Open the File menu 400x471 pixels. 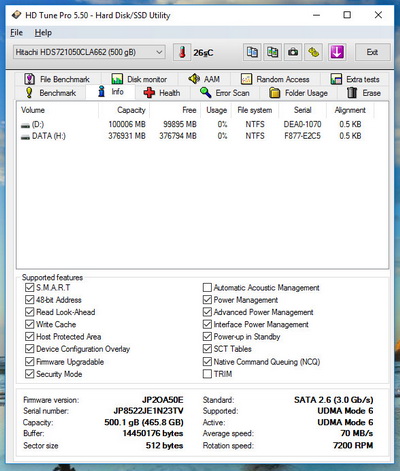16,33
